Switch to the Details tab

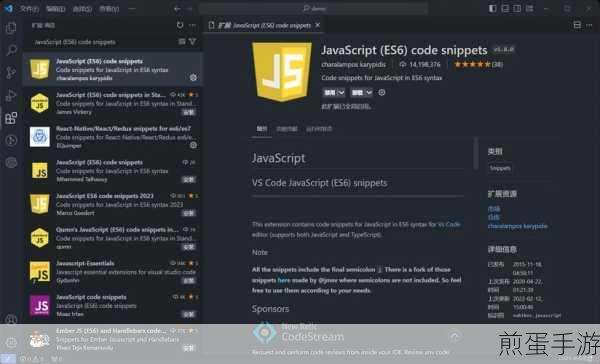pyautogui.click(x=262, y=129)
